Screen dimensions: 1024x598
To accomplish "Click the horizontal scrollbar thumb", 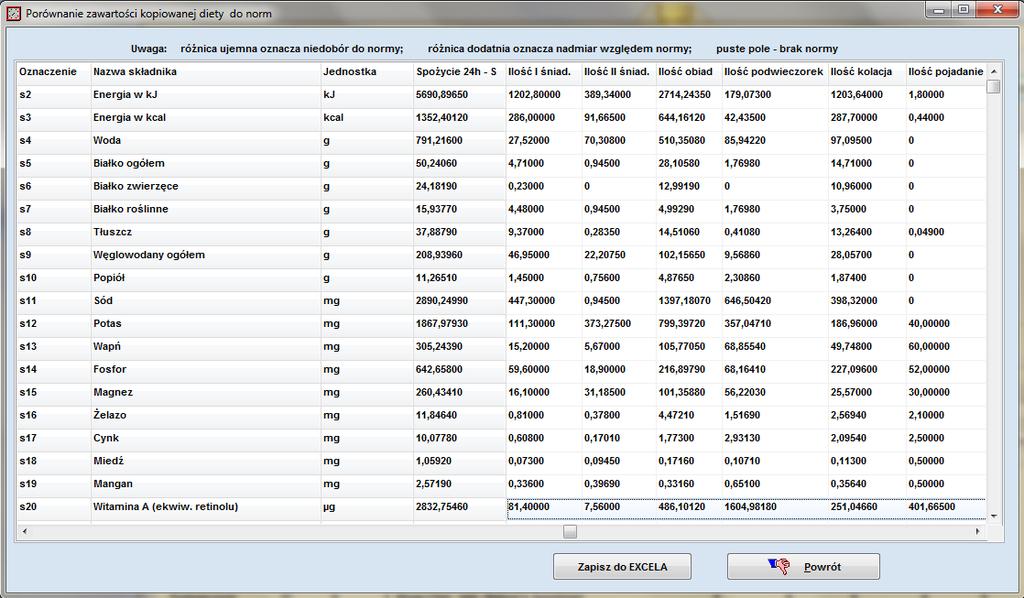I will (570, 531).
